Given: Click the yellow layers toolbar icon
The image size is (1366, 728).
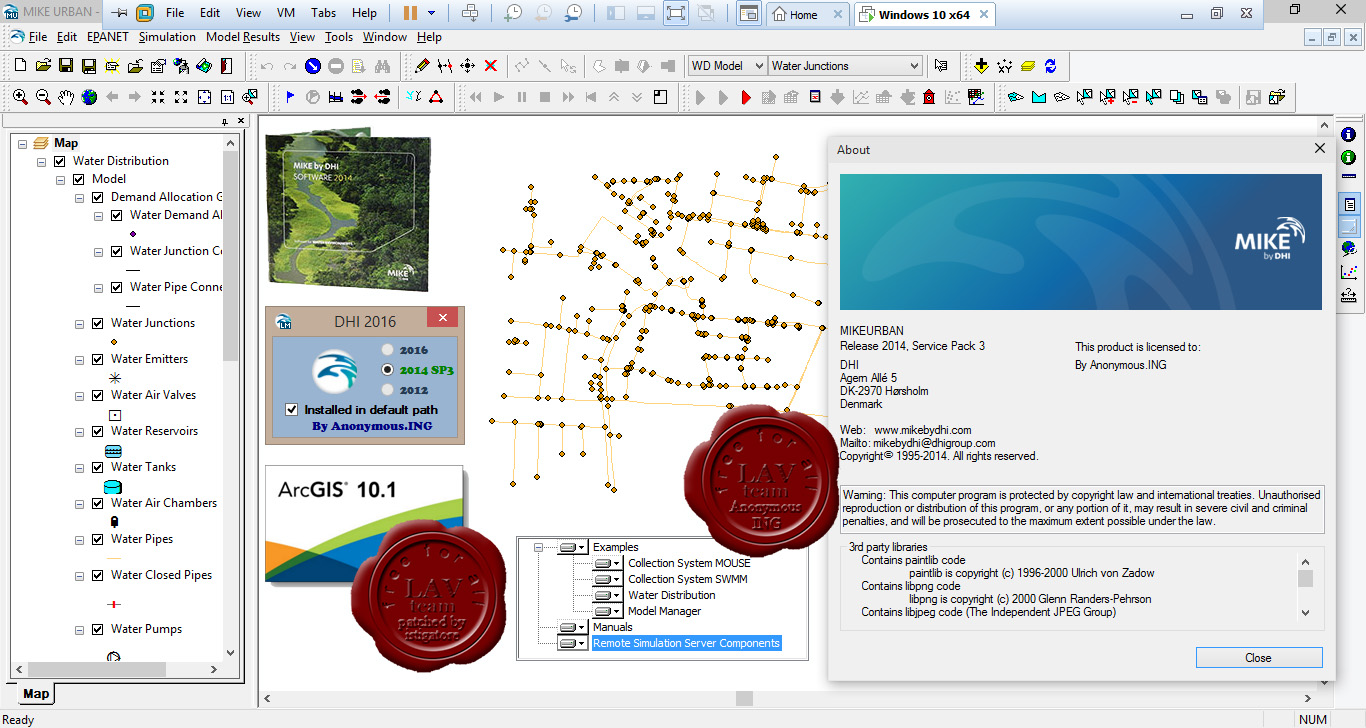Looking at the screenshot, I should [x=1027, y=66].
